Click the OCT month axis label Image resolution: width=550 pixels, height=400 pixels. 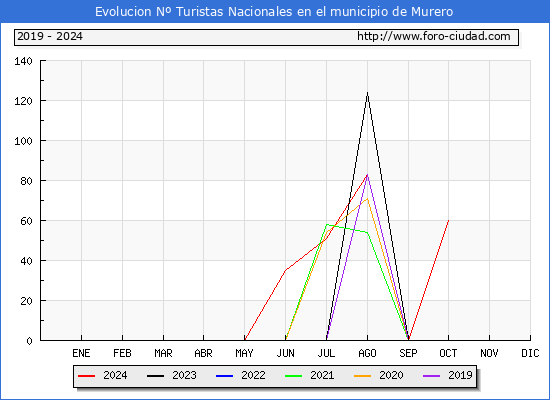coord(448,353)
